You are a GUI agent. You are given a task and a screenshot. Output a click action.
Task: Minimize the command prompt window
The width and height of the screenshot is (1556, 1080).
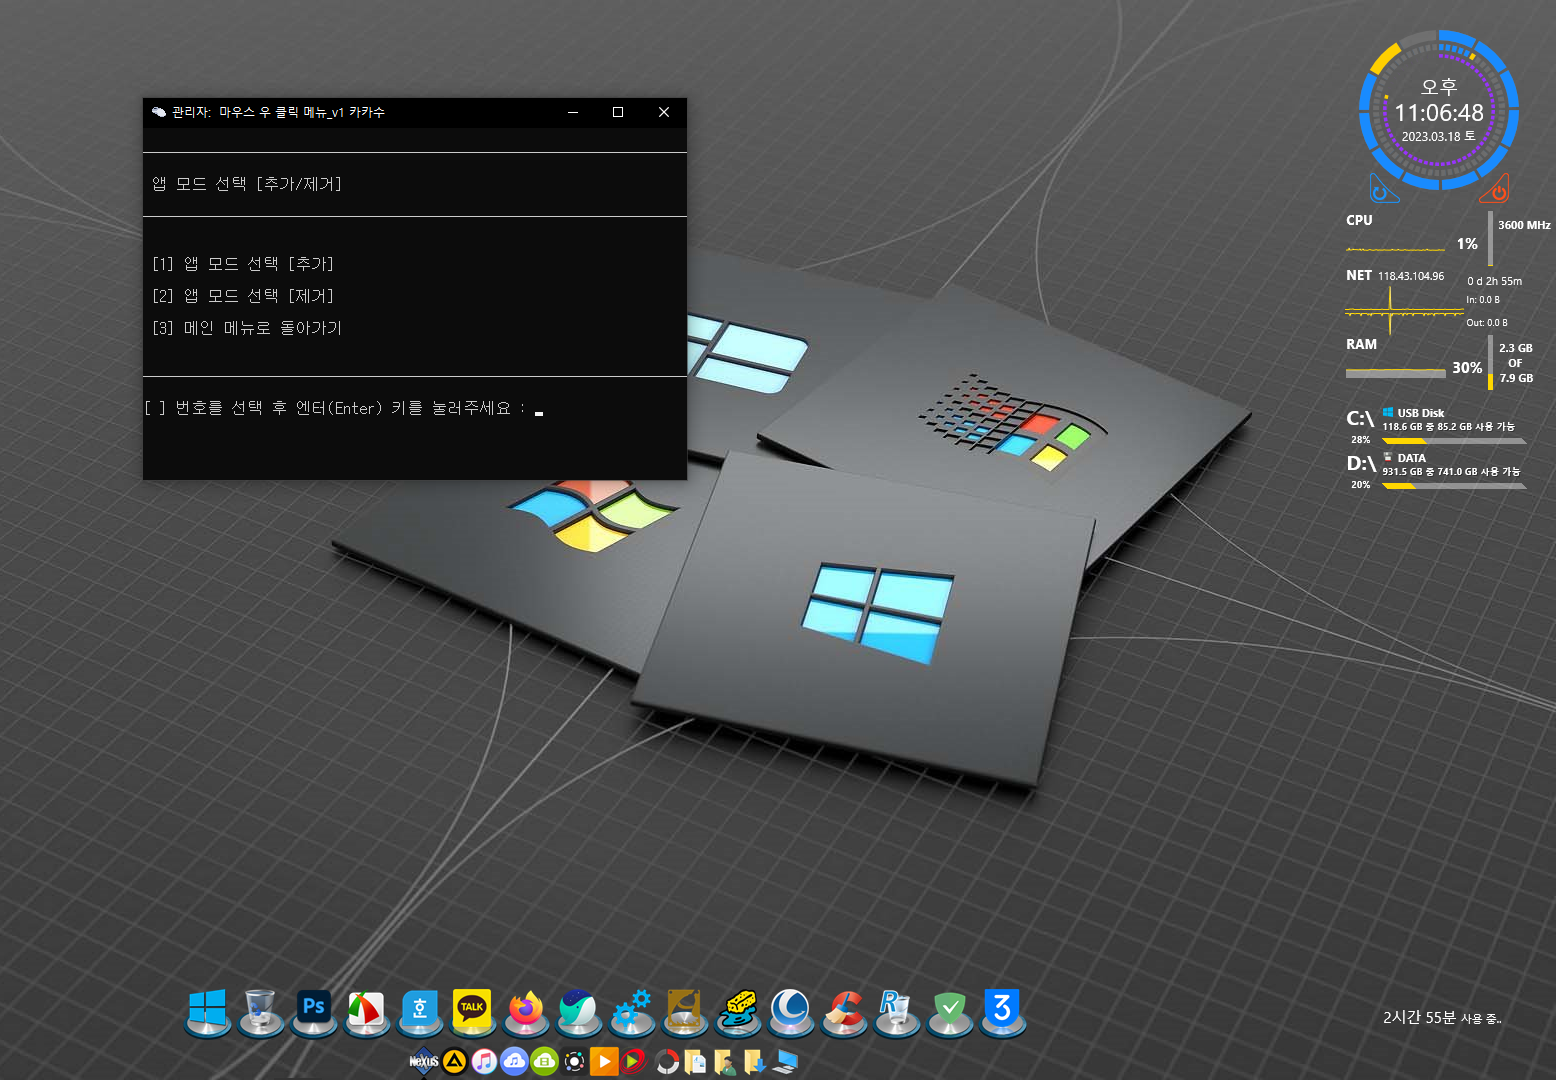tap(573, 112)
